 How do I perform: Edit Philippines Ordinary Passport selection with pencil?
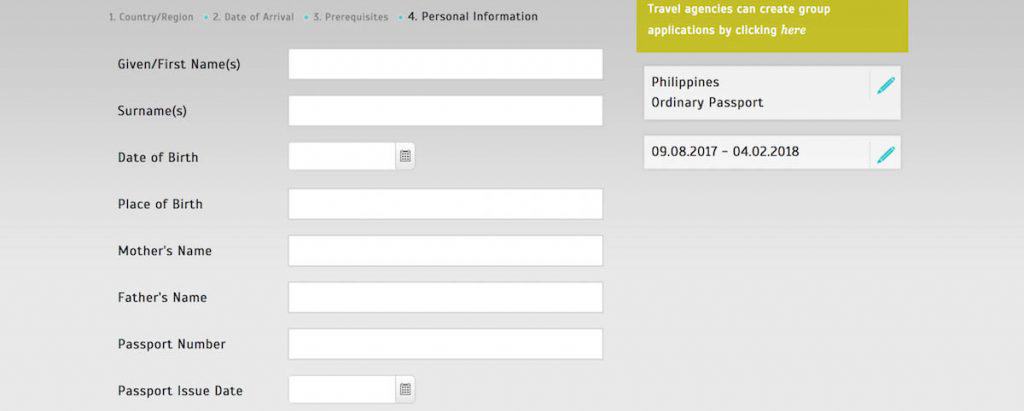[x=886, y=86]
